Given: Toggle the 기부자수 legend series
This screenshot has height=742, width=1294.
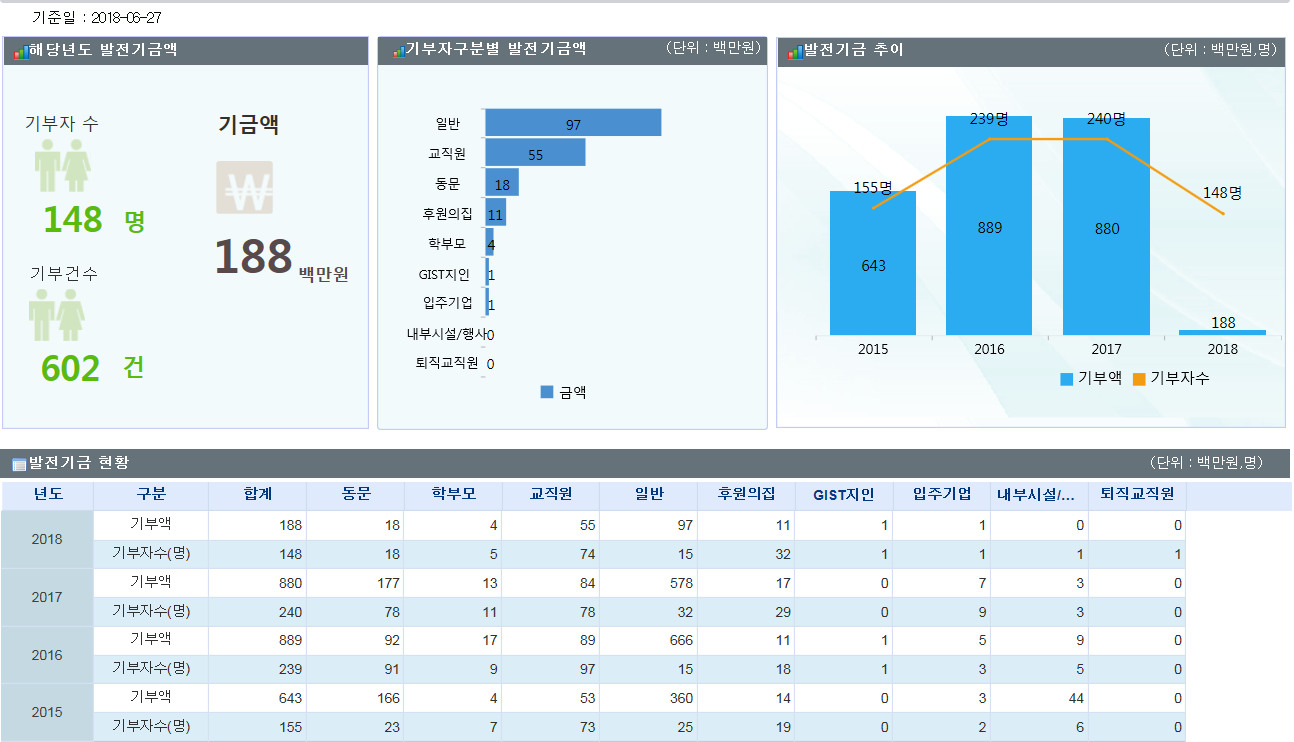Looking at the screenshot, I should 1170,378.
